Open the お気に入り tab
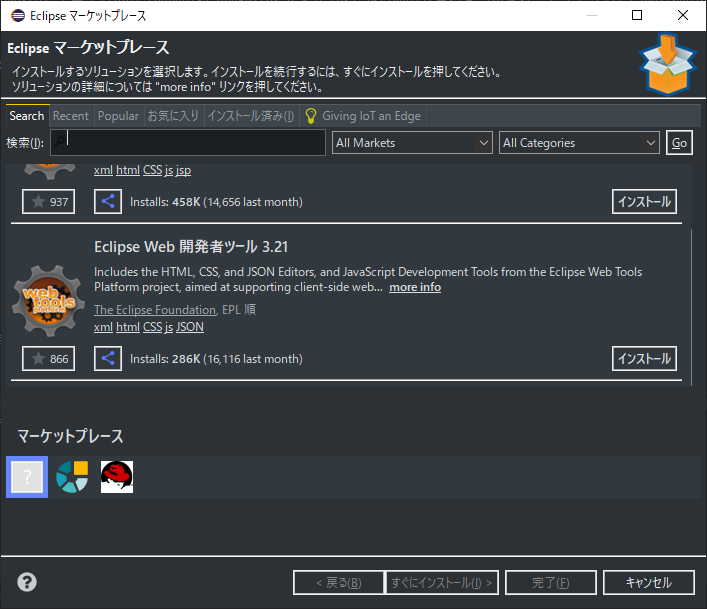 tap(174, 116)
